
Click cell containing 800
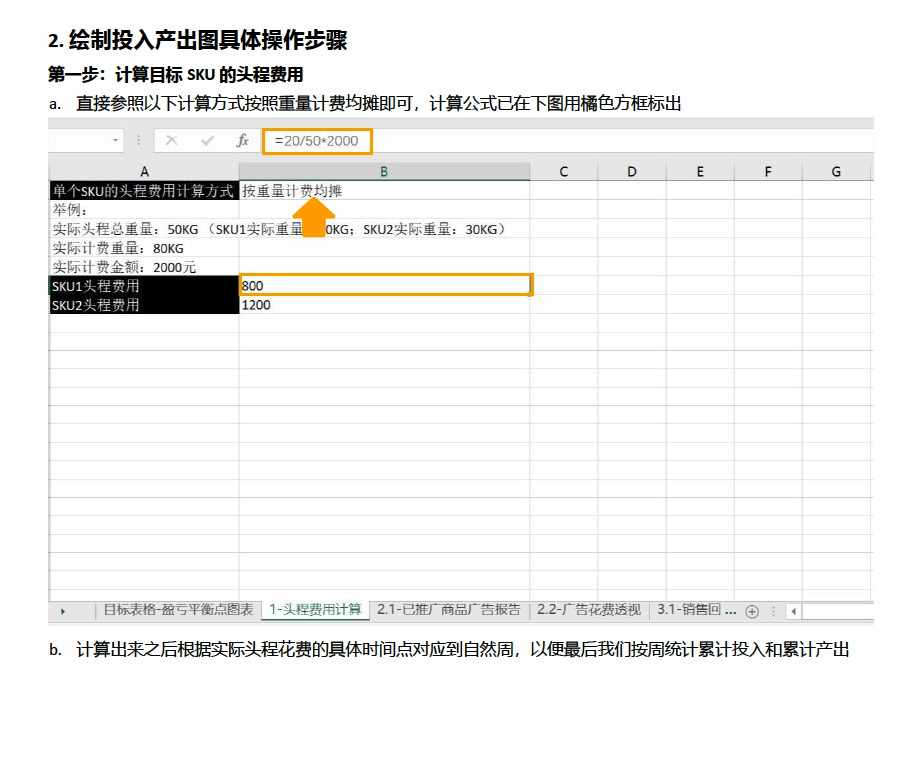pos(385,285)
